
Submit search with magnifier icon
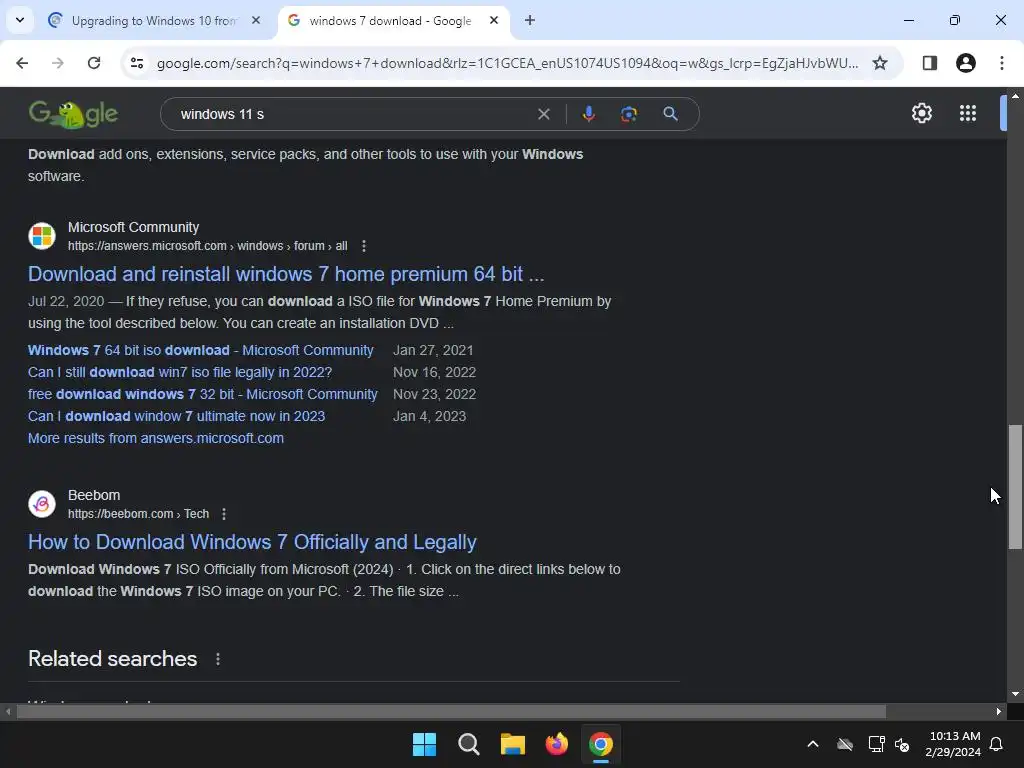[x=670, y=114]
